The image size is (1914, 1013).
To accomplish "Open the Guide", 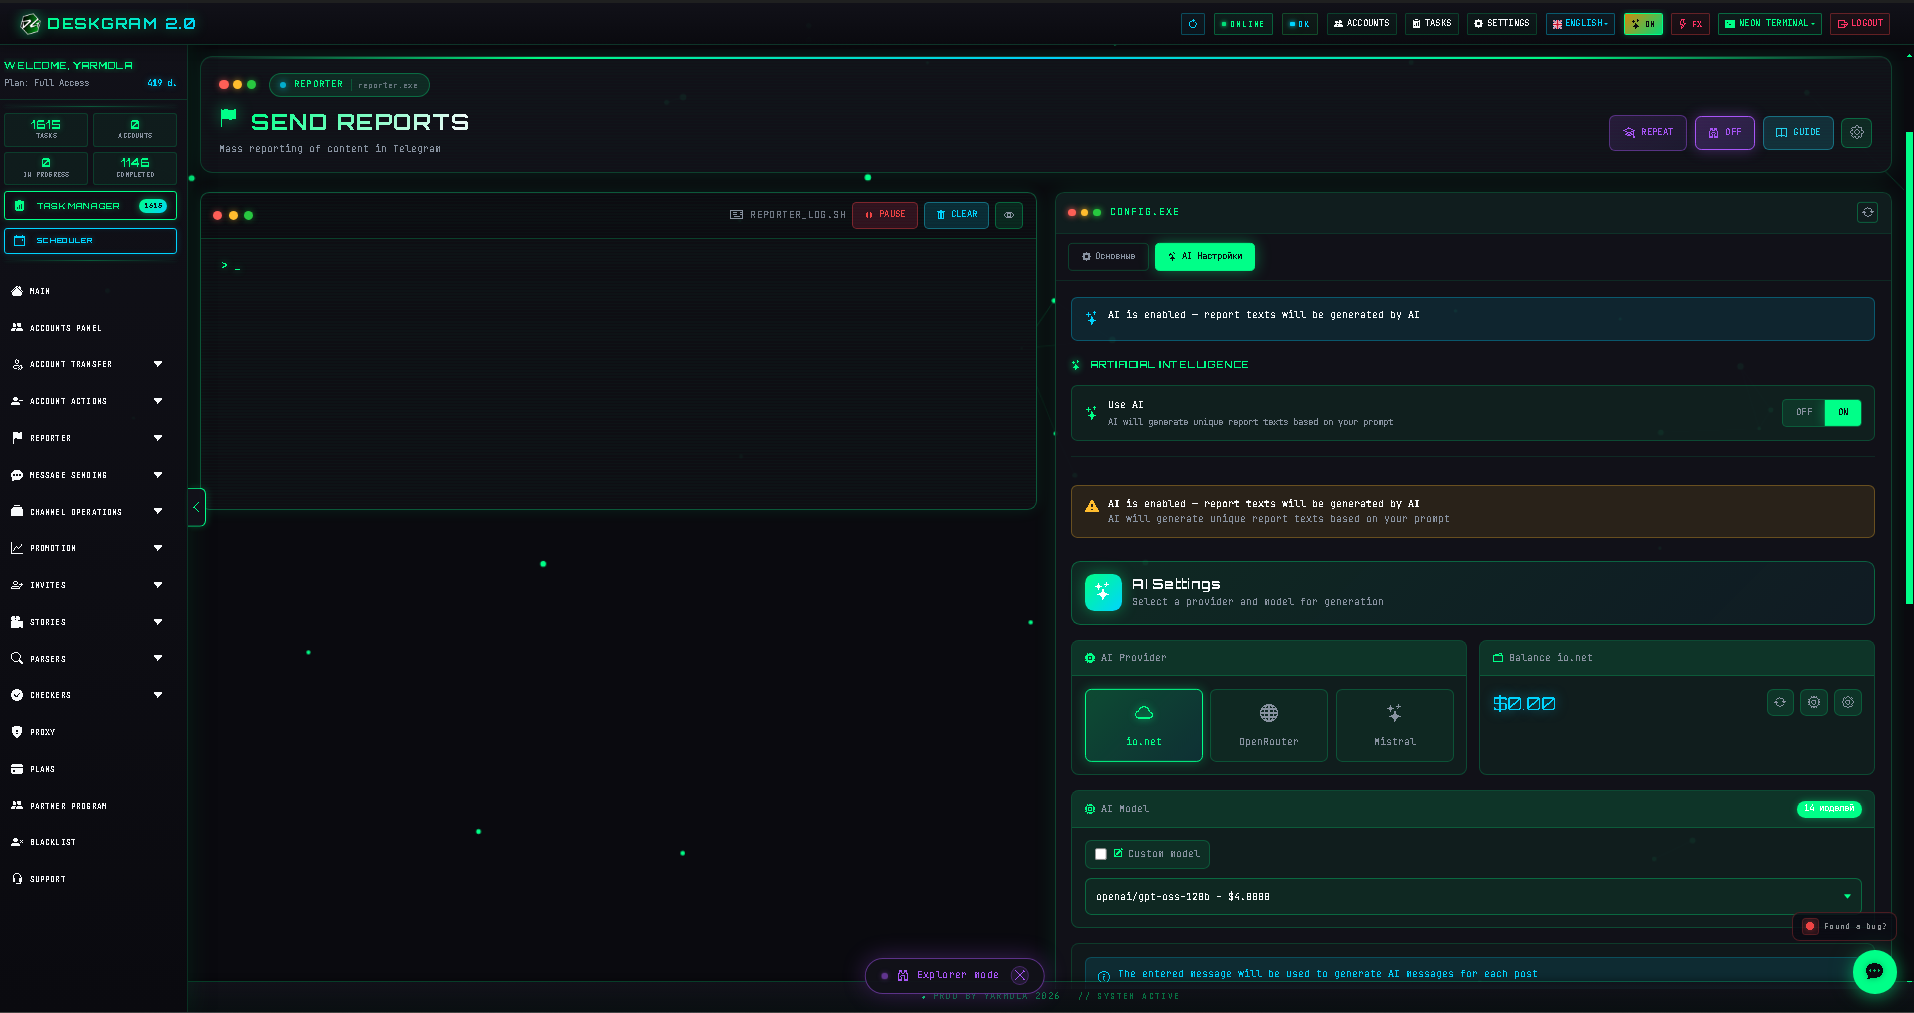I will click(x=1797, y=132).
